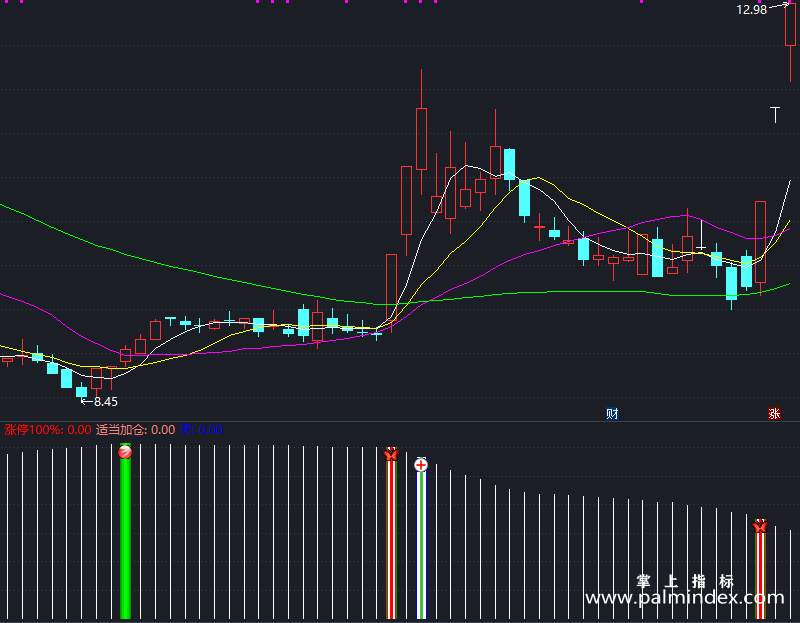Select the 适当加仓: 0.00 indicator label
The height and width of the screenshot is (623, 800).
click(x=136, y=430)
